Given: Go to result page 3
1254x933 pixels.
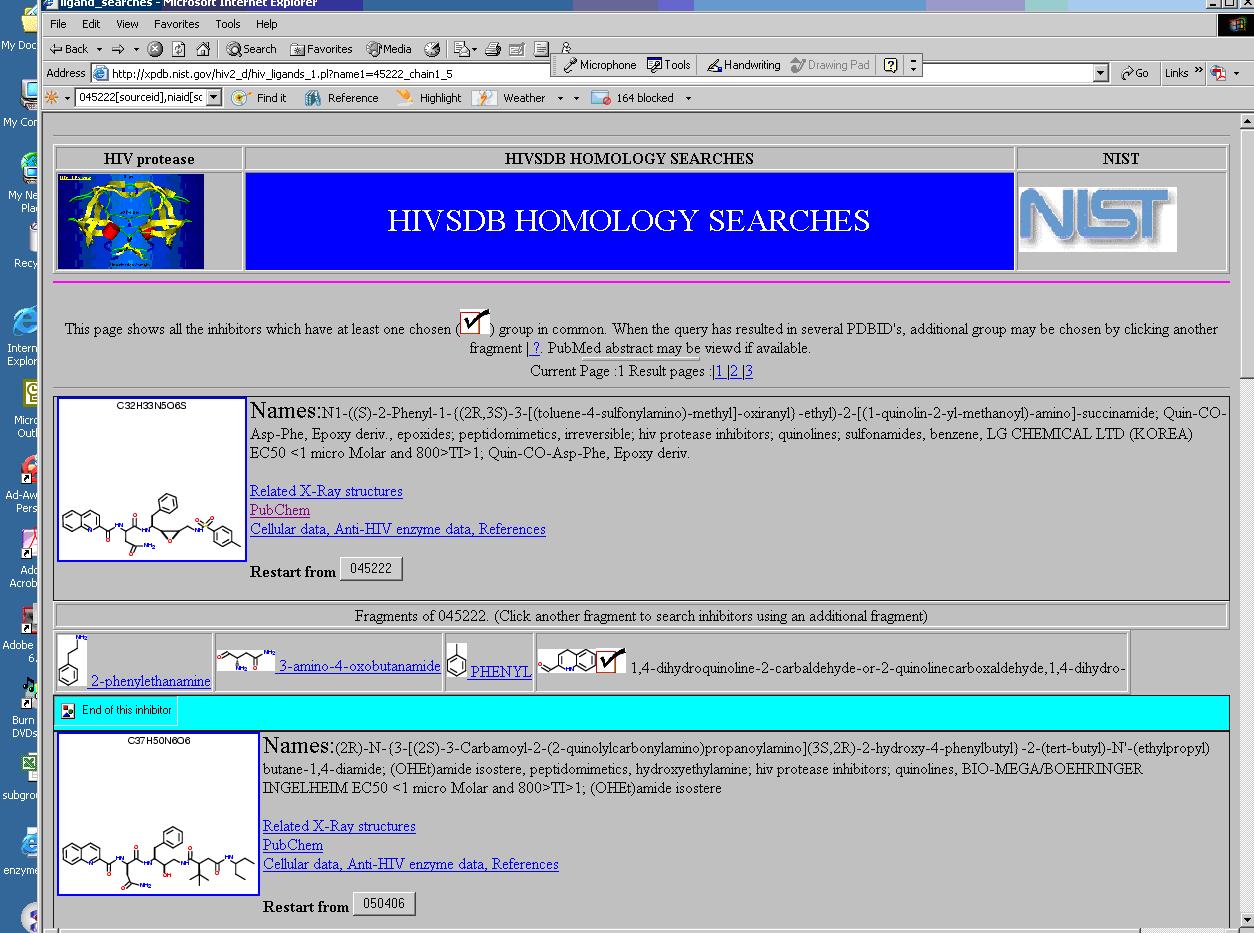Looking at the screenshot, I should [748, 371].
